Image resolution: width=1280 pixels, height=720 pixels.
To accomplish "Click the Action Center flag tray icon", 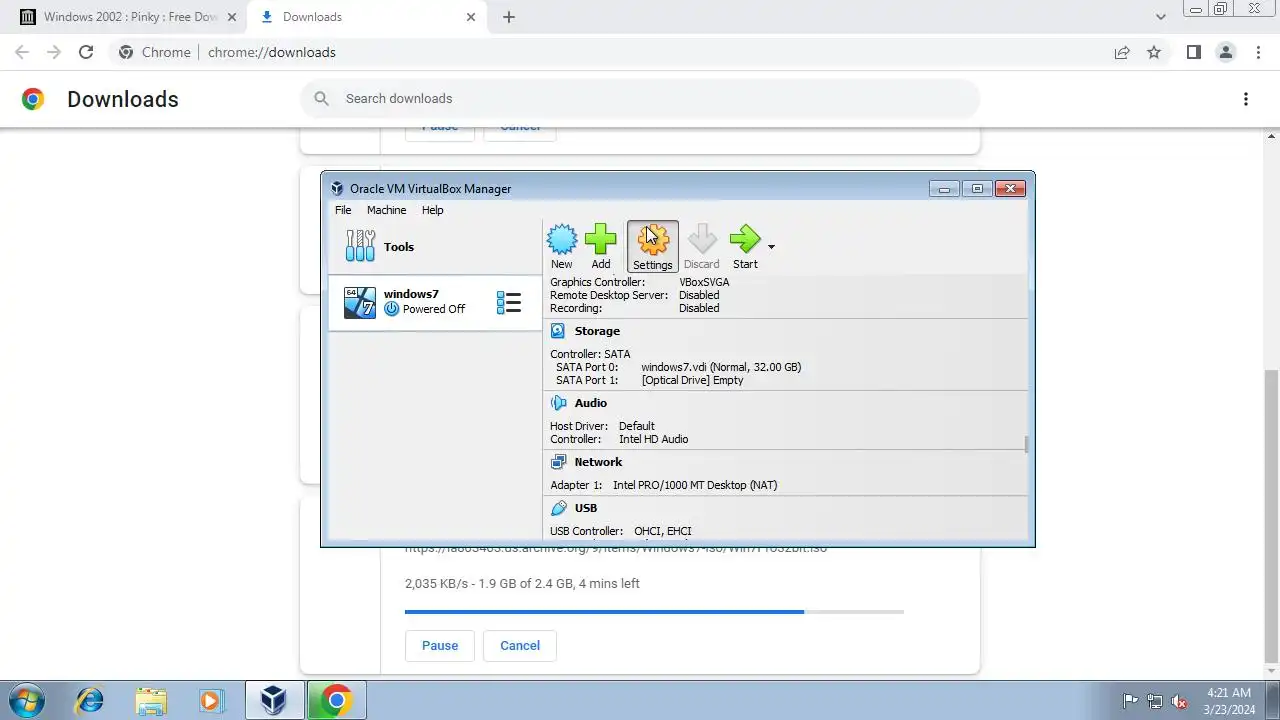I will (1130, 701).
